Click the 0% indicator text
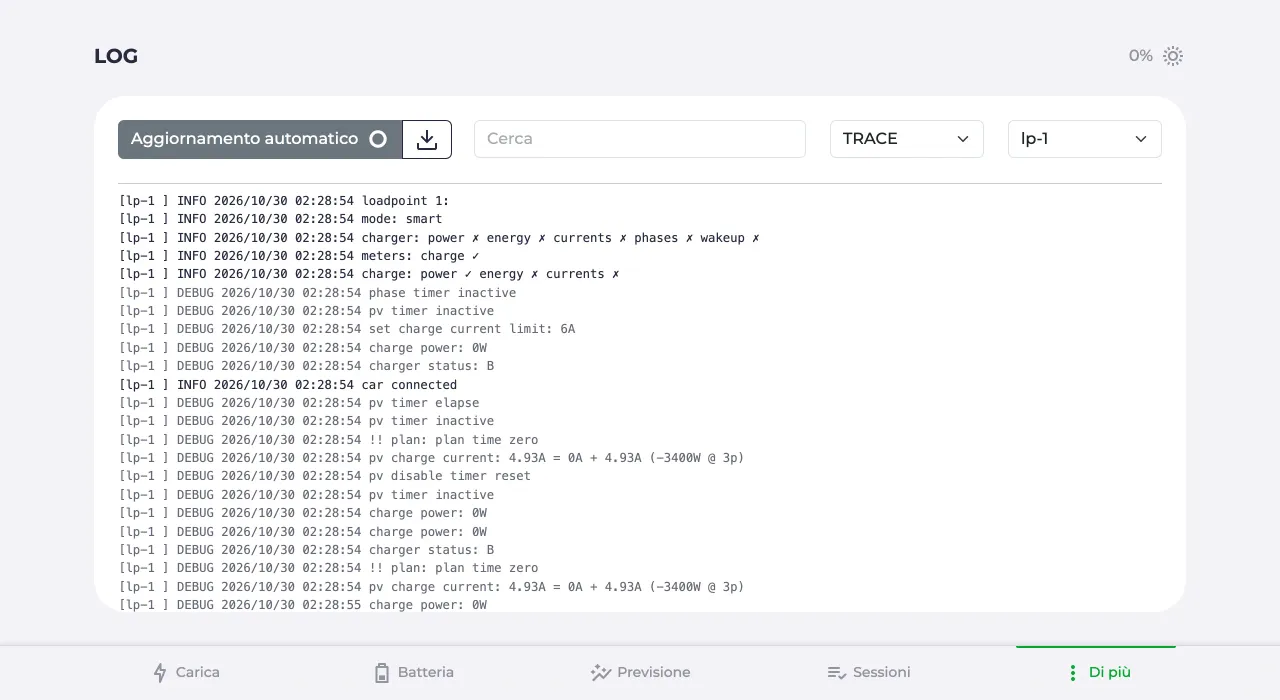Viewport: 1280px width, 700px height. click(x=1141, y=56)
